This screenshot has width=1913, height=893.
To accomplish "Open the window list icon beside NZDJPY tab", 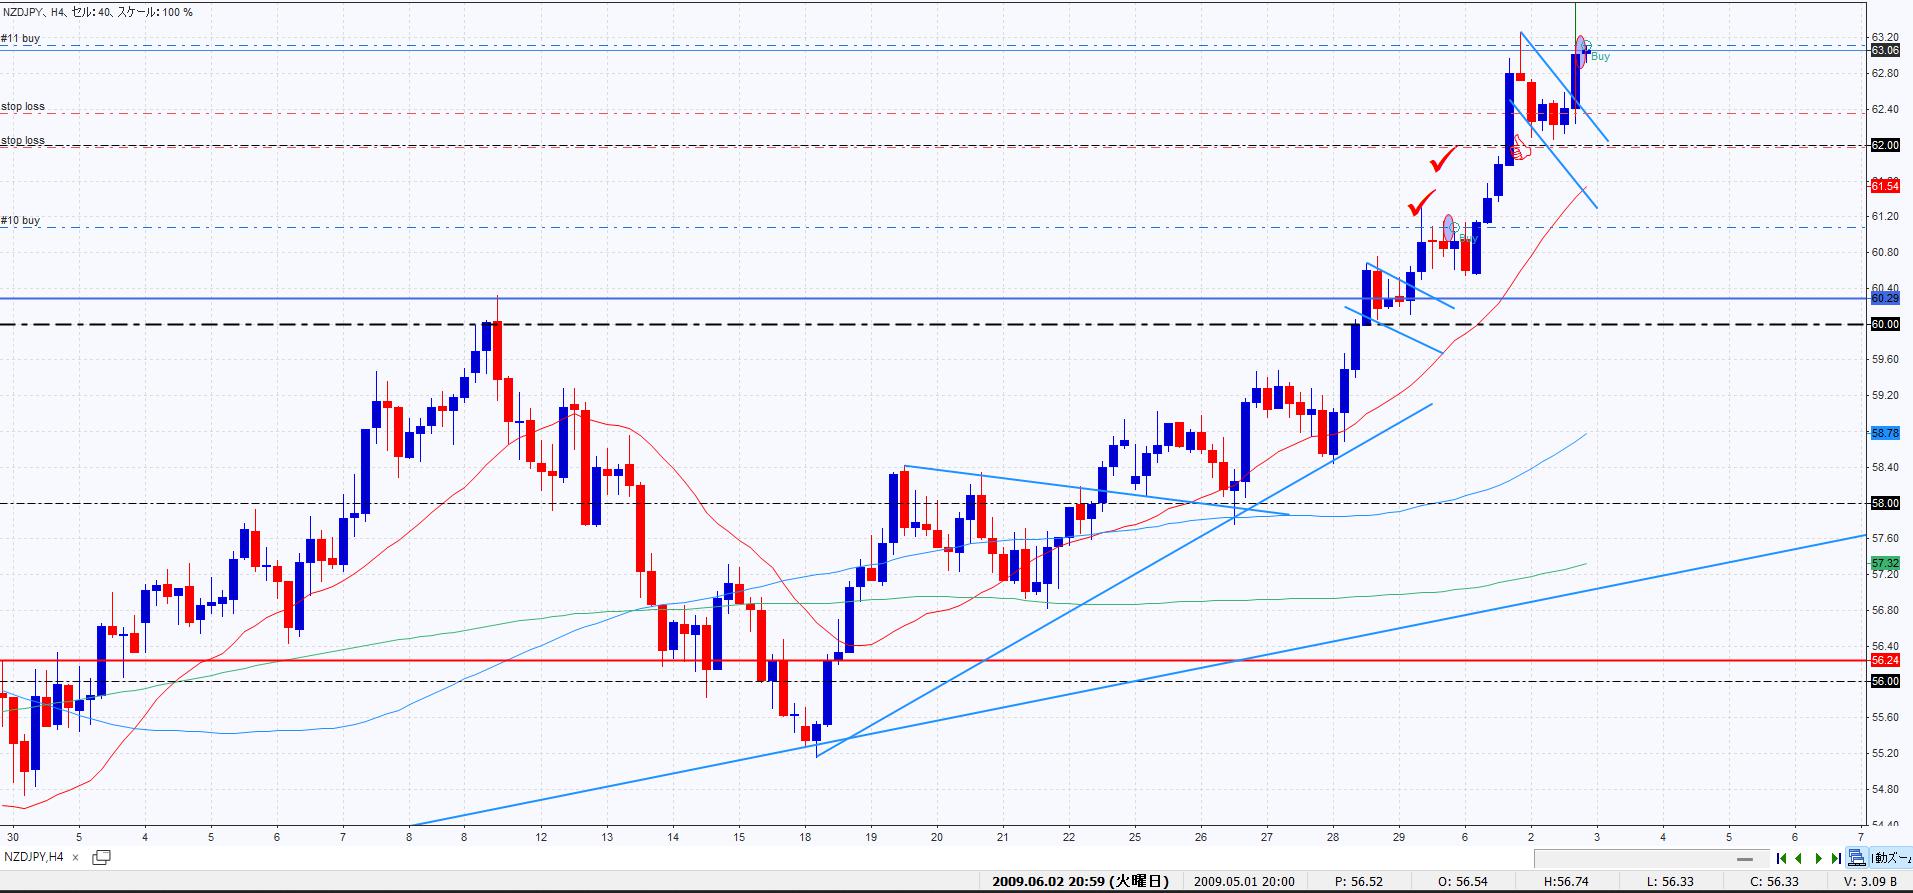I will tap(101, 857).
